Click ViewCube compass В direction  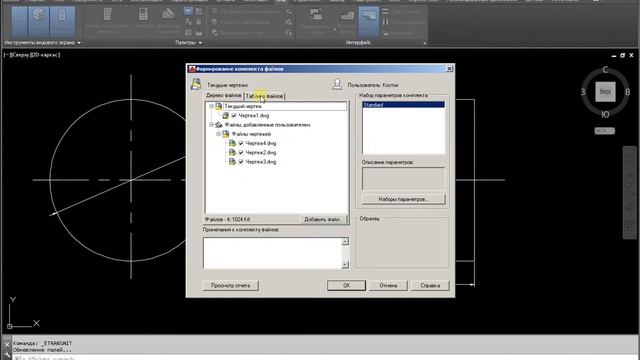pyautogui.click(x=628, y=92)
